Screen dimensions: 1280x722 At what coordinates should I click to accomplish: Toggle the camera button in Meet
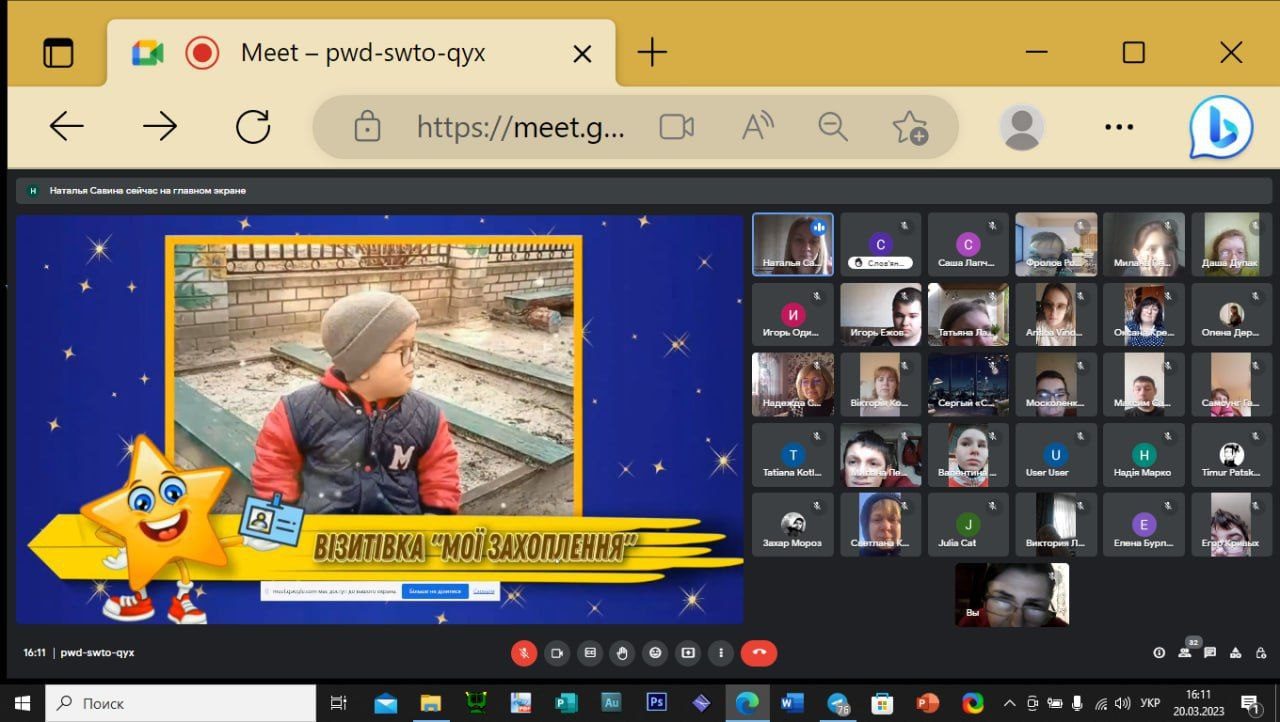557,653
